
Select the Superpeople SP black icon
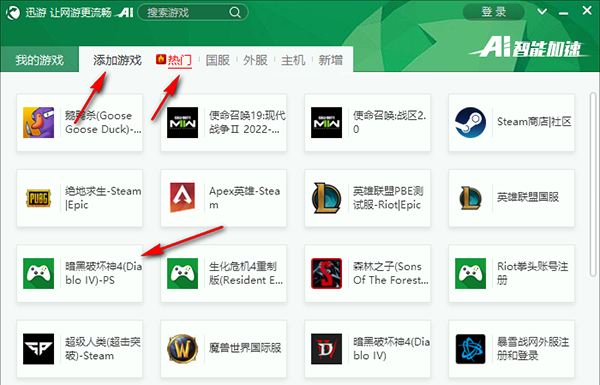[x=38, y=349]
